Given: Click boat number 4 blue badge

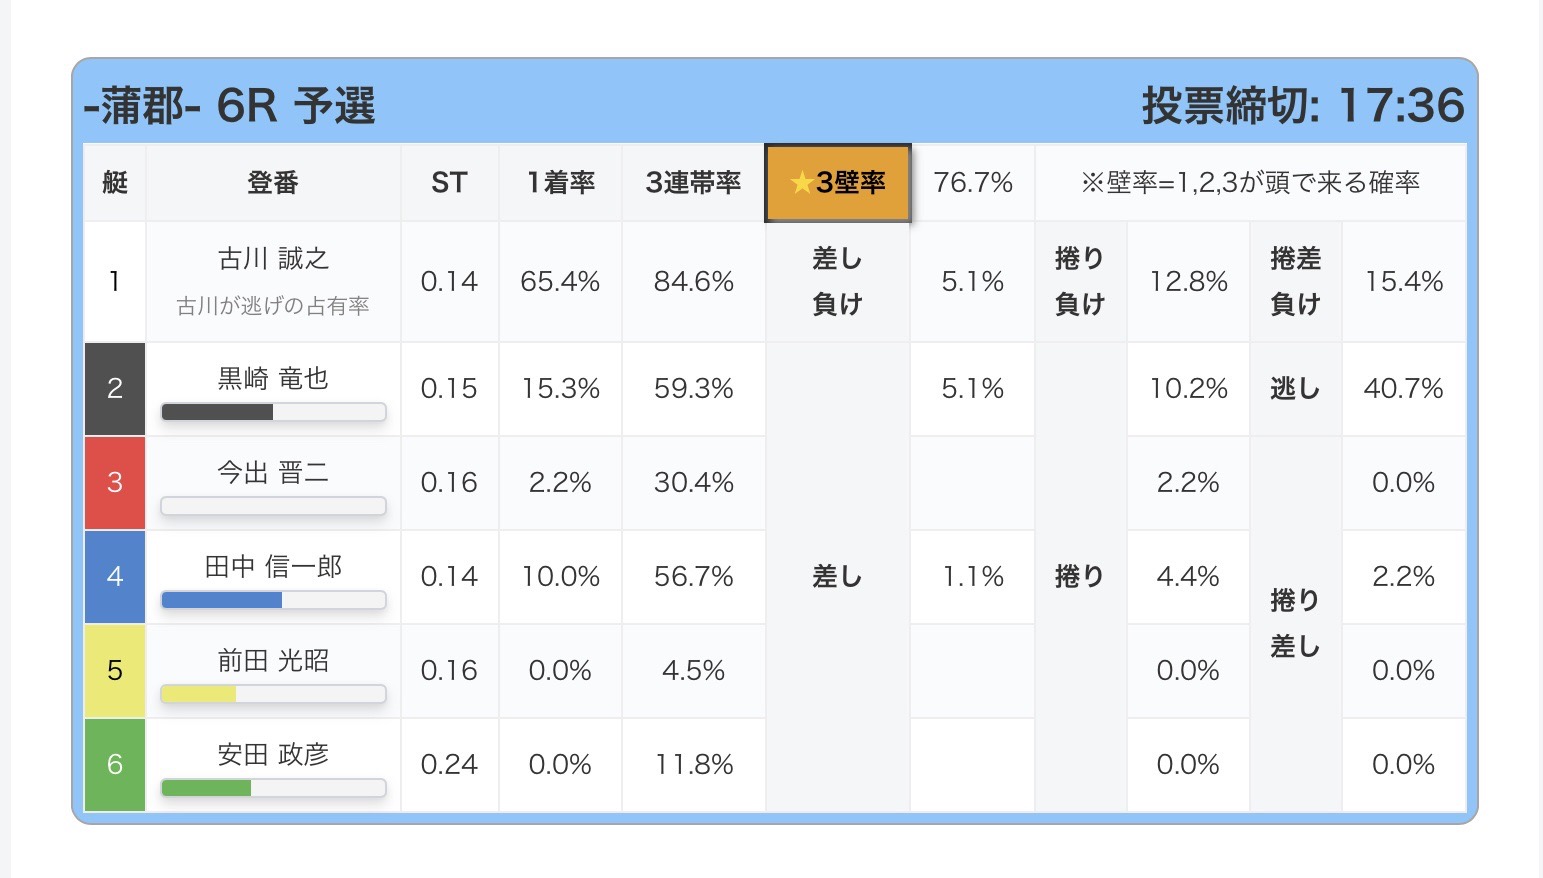Looking at the screenshot, I should (x=115, y=577).
